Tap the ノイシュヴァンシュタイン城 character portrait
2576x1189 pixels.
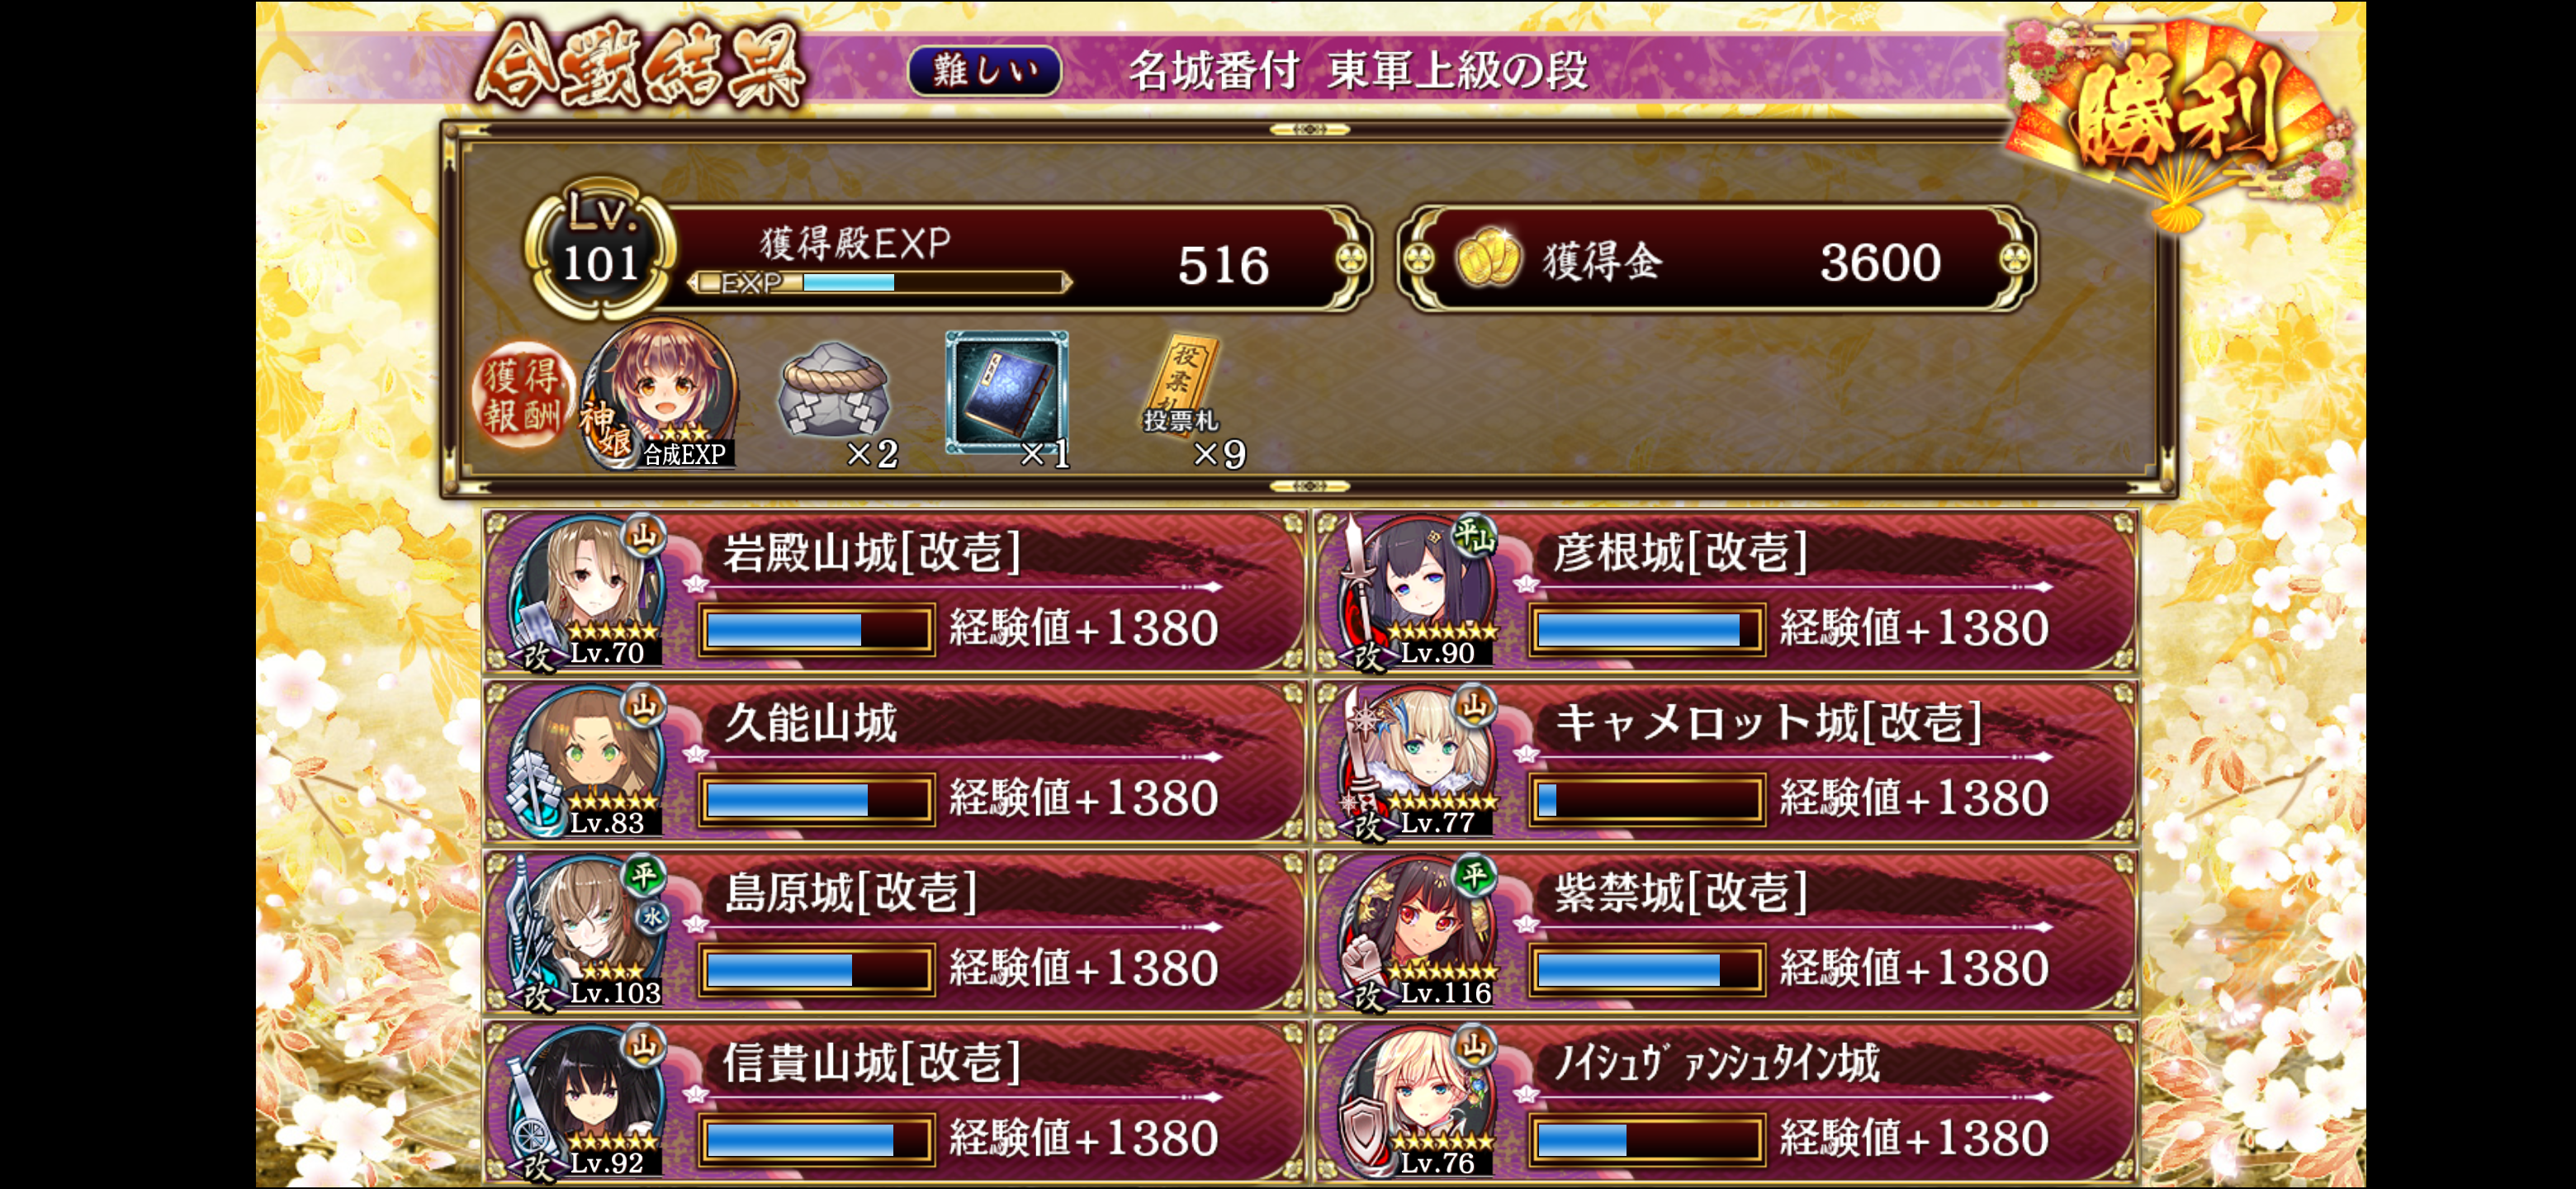pyautogui.click(x=1419, y=1102)
